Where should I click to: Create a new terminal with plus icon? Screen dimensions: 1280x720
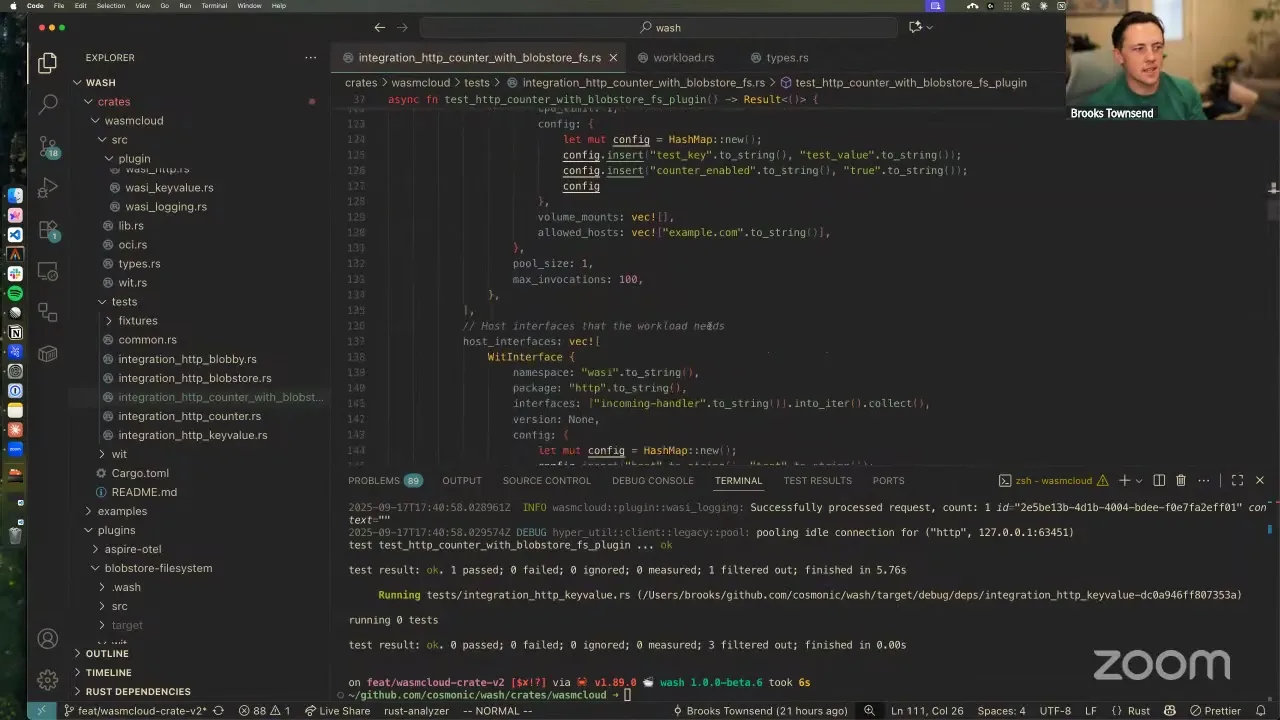1124,481
